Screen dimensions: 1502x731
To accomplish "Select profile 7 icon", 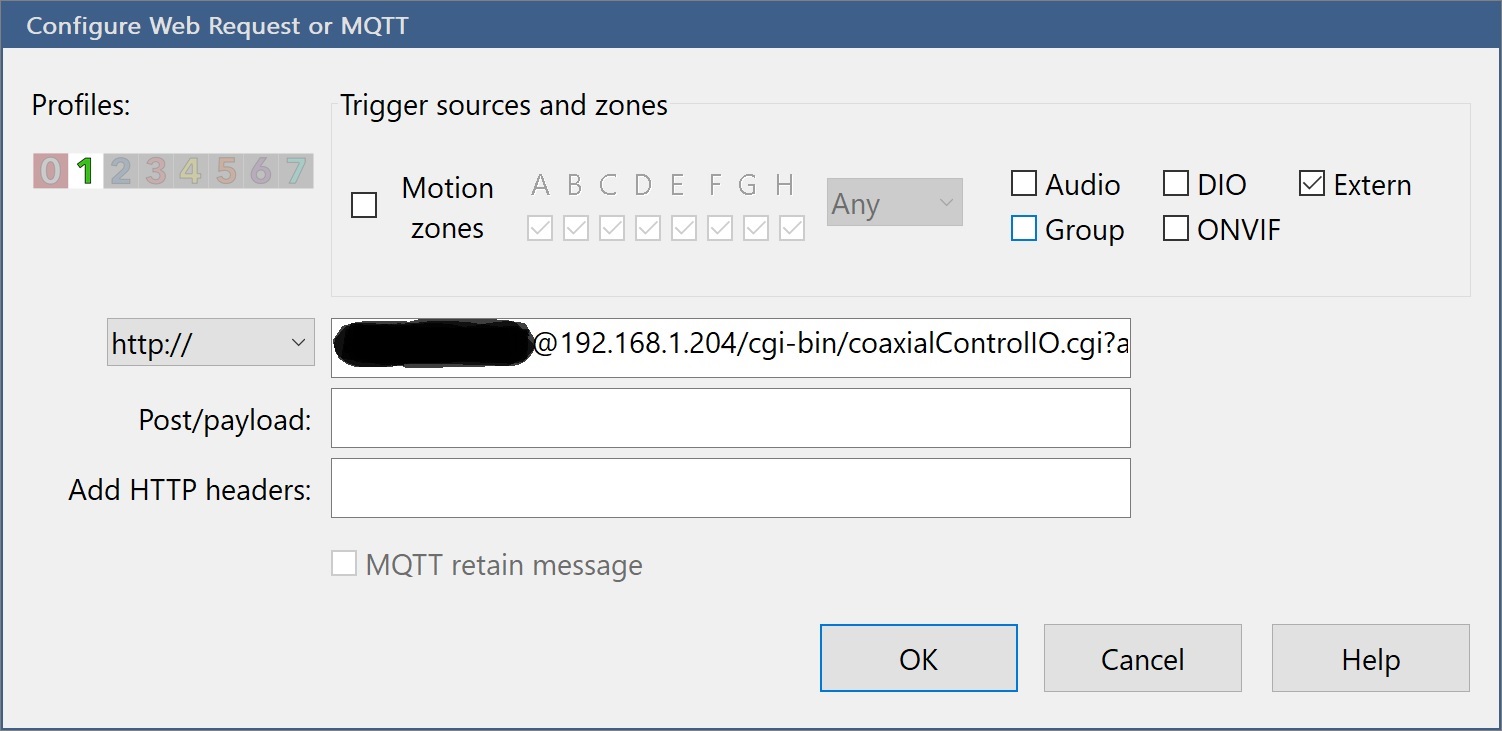I will tap(296, 172).
